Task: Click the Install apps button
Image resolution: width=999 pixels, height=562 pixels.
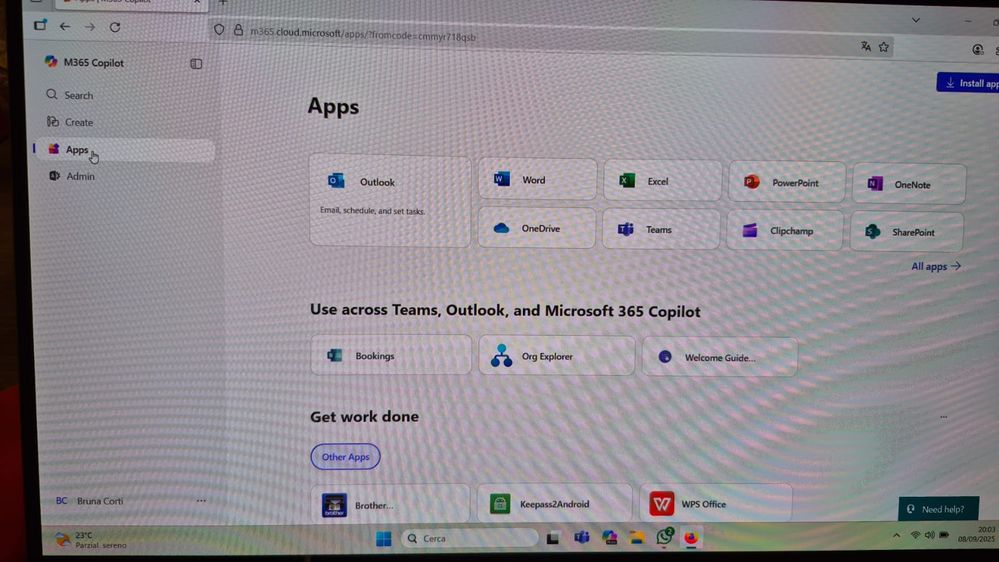Action: point(968,82)
